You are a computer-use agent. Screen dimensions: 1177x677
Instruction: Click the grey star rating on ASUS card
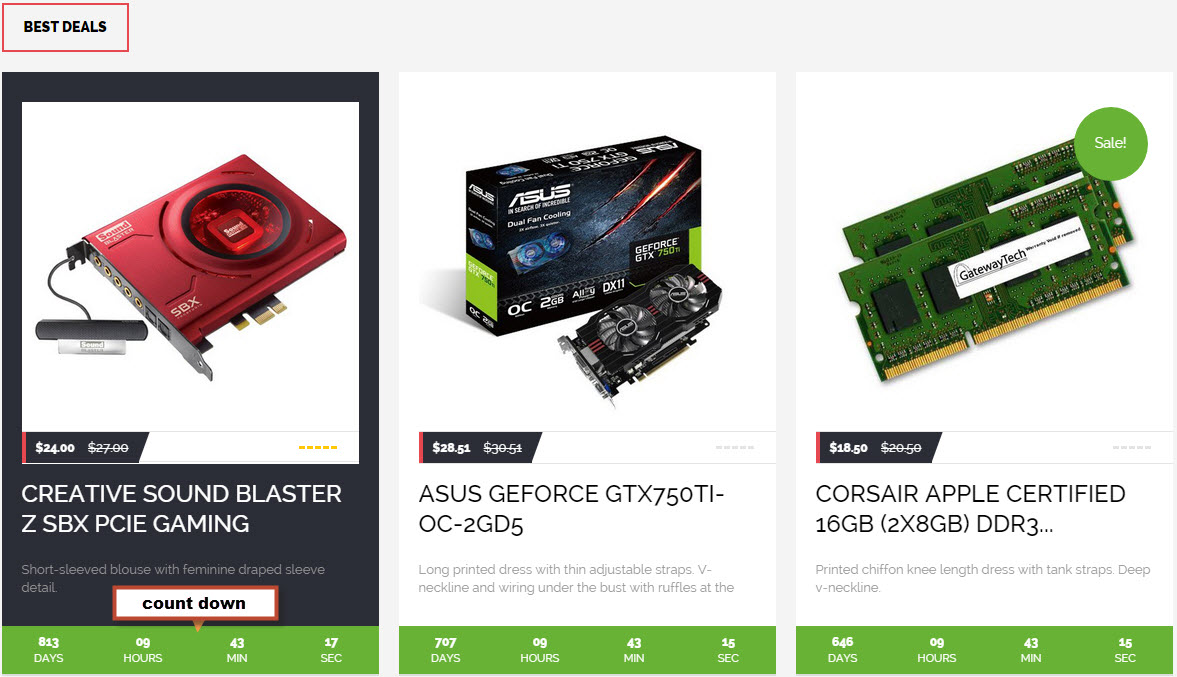pyautogui.click(x=735, y=447)
